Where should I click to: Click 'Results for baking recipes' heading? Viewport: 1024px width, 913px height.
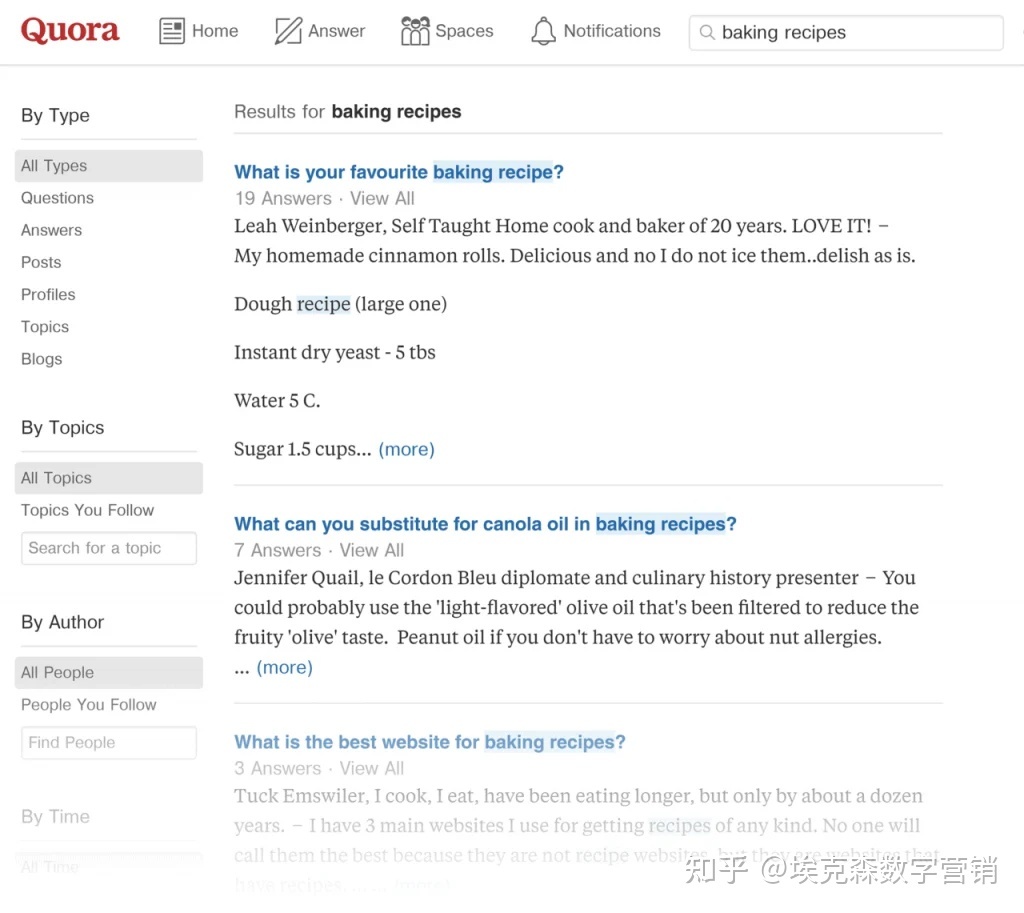coord(347,112)
